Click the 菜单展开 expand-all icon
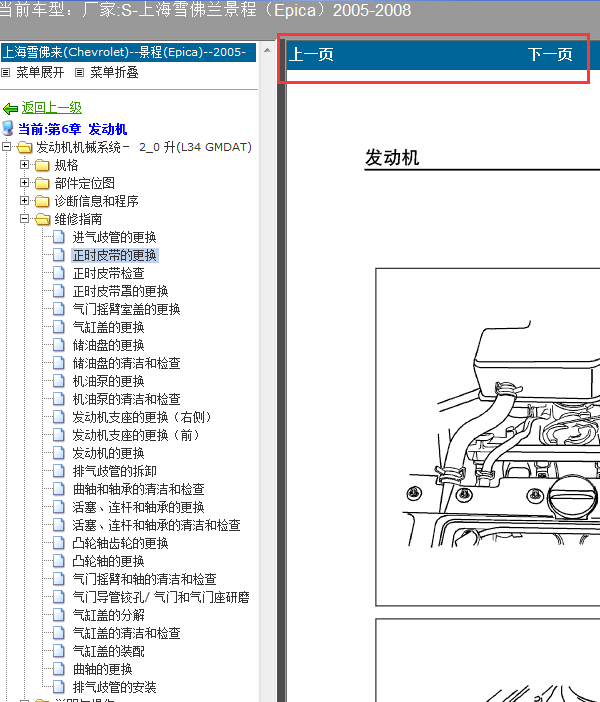Screen dimensions: 600x702 click(6, 73)
